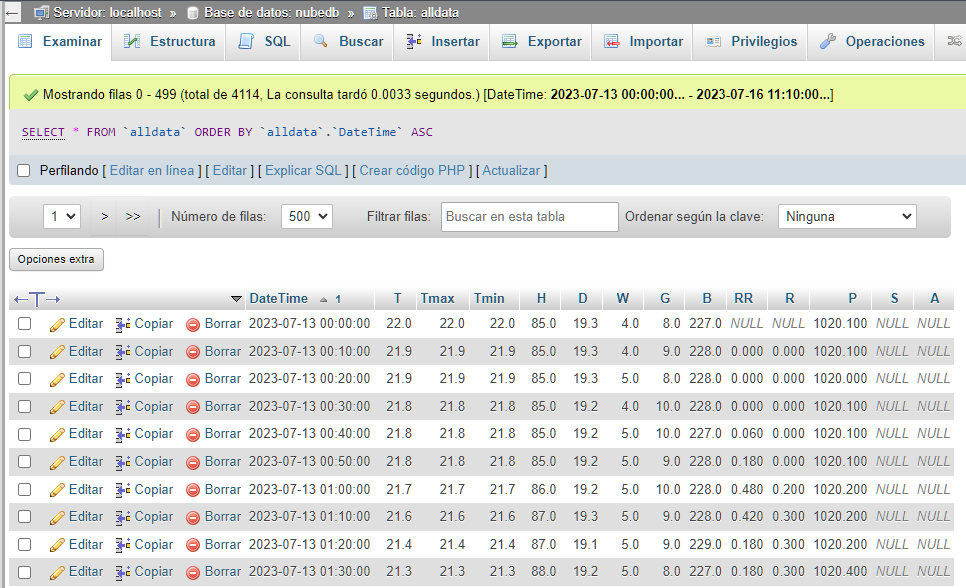Click the table icon next to alldata

(x=370, y=13)
